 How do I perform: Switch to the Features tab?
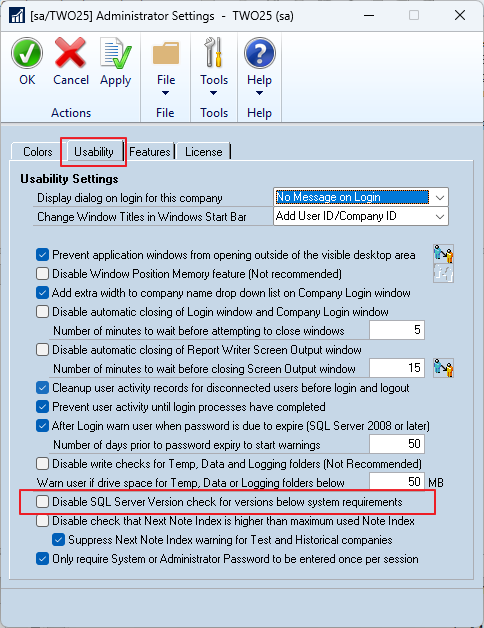149,152
